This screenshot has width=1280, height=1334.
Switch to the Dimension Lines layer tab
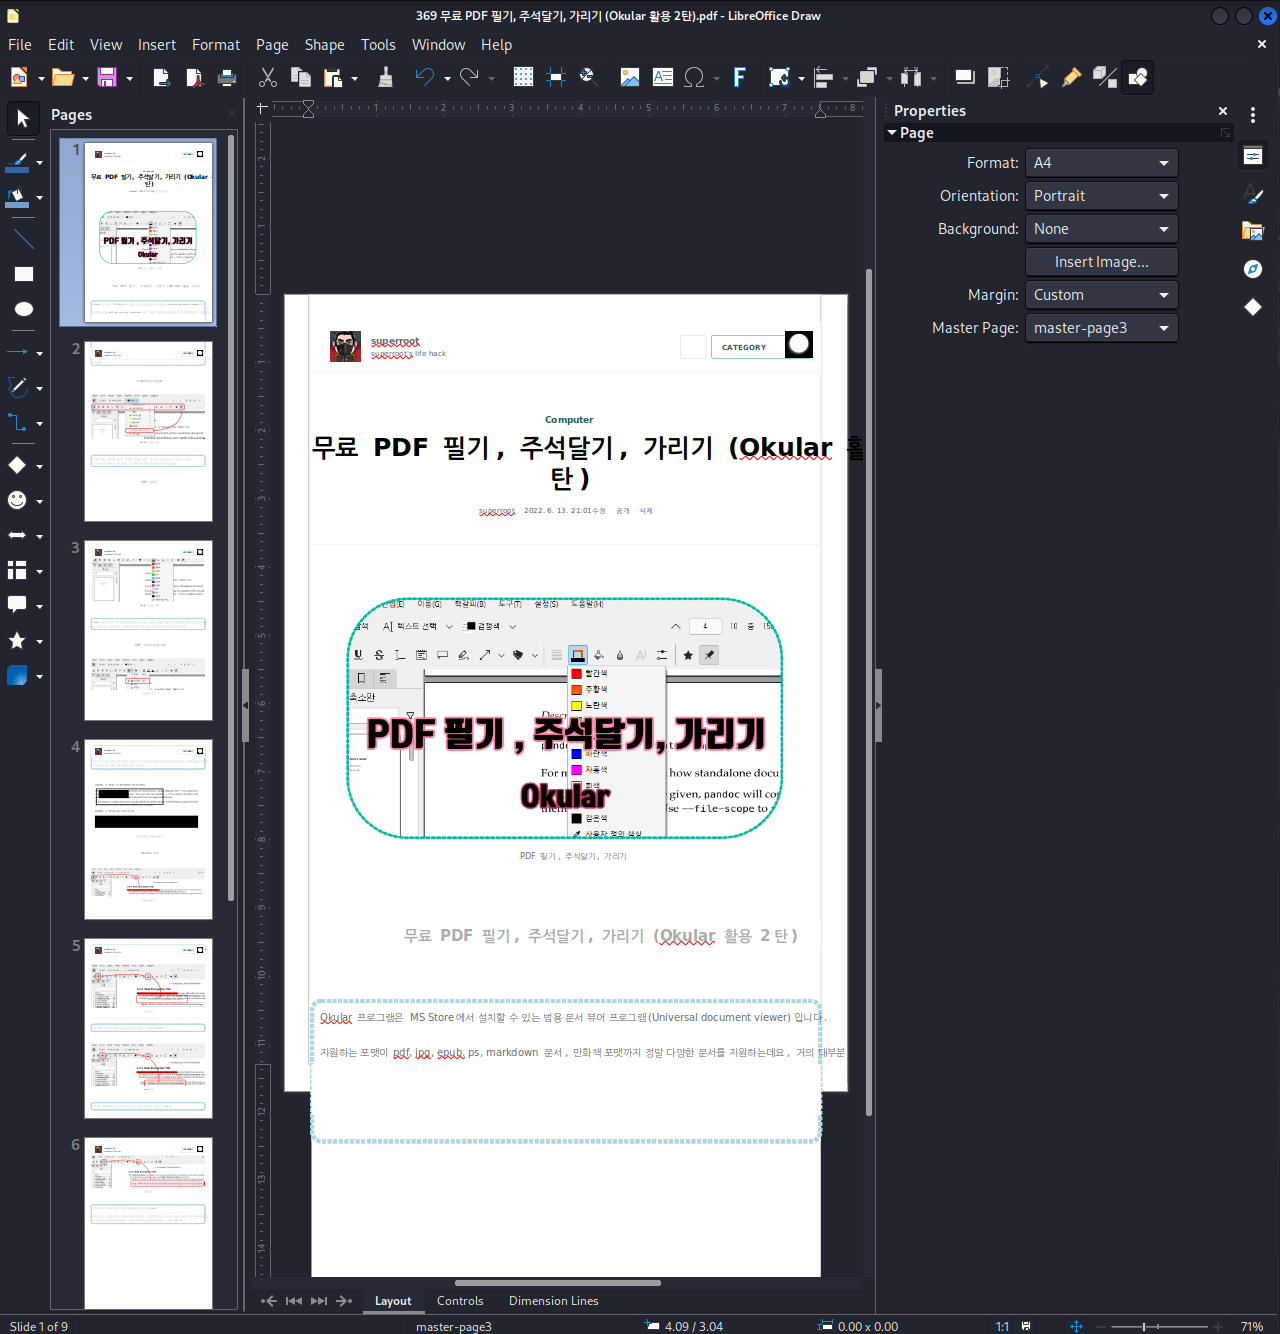(553, 1301)
